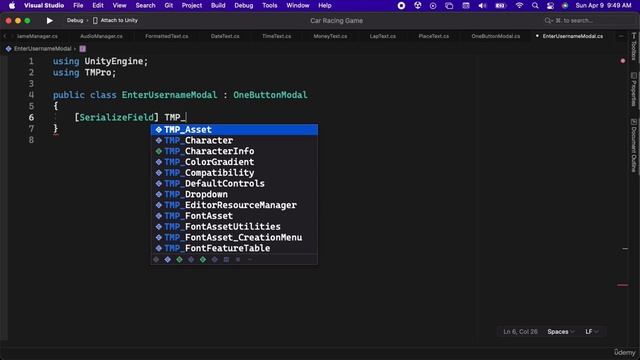Choose TMP_EditorResourceManager suggestion
The width and height of the screenshot is (640, 360).
pyautogui.click(x=234, y=205)
